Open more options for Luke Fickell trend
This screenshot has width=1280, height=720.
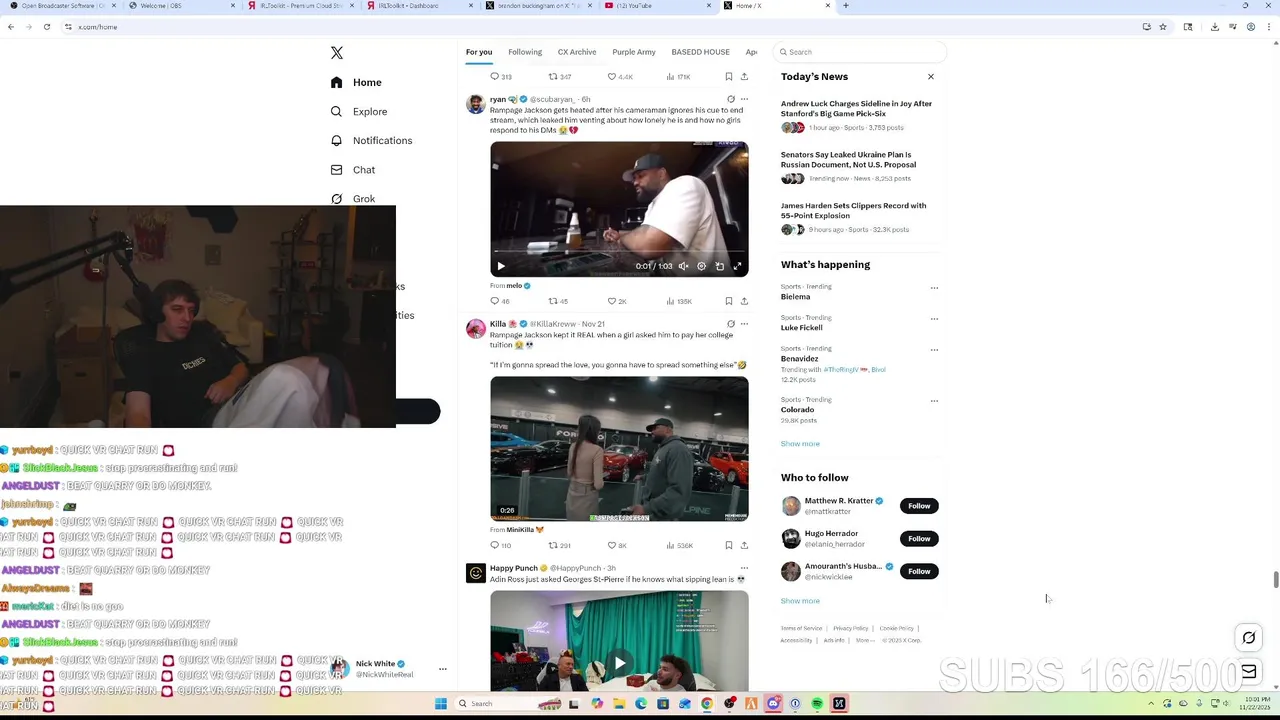(x=934, y=319)
